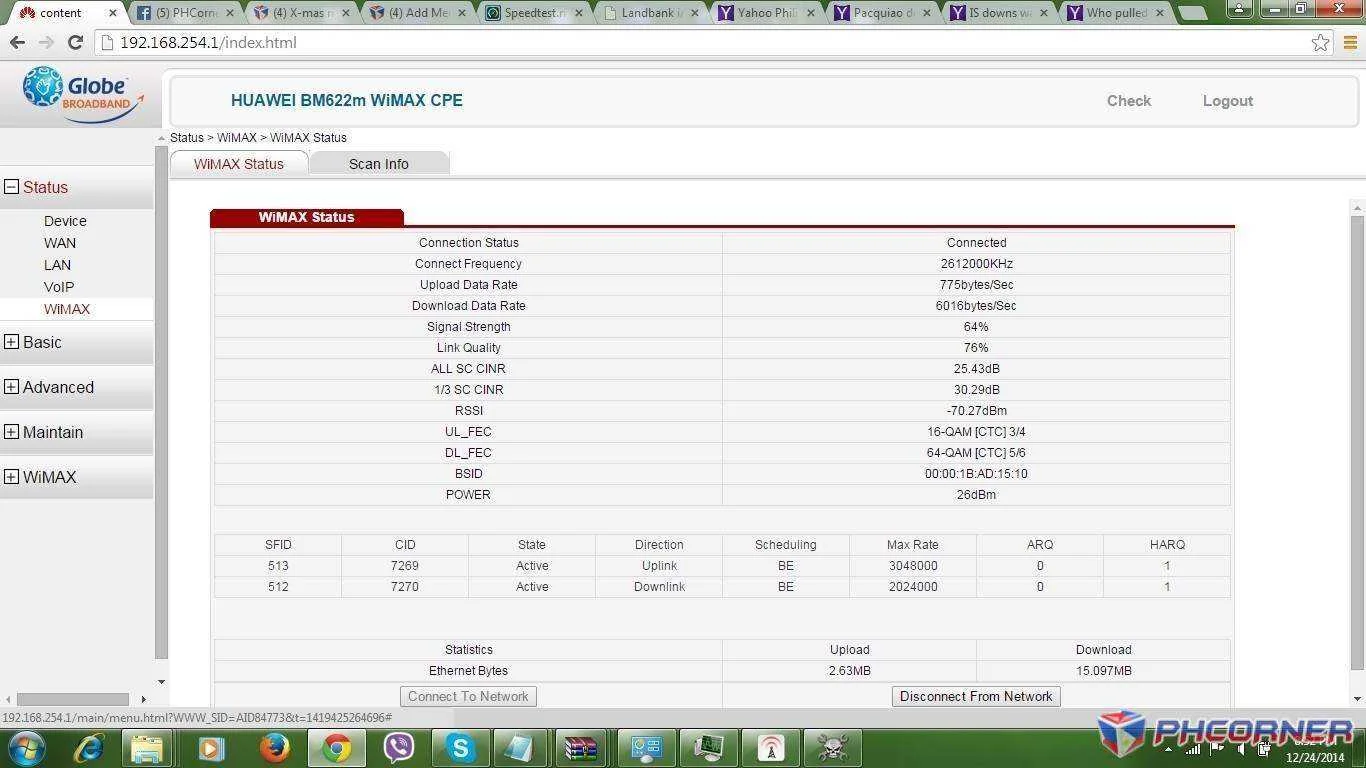Switch to the Yahoo Phil browser tab
Viewport: 1366px width, 768px height.
pyautogui.click(x=768, y=13)
